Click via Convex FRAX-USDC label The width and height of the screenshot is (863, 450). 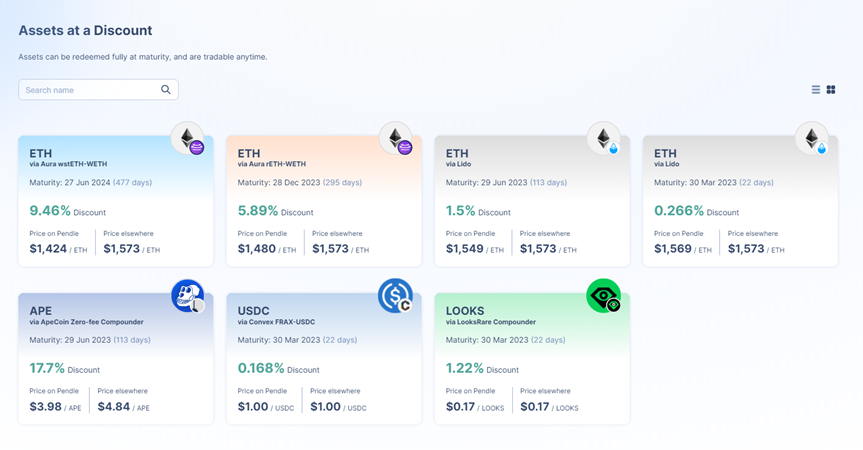pyautogui.click(x=276, y=322)
